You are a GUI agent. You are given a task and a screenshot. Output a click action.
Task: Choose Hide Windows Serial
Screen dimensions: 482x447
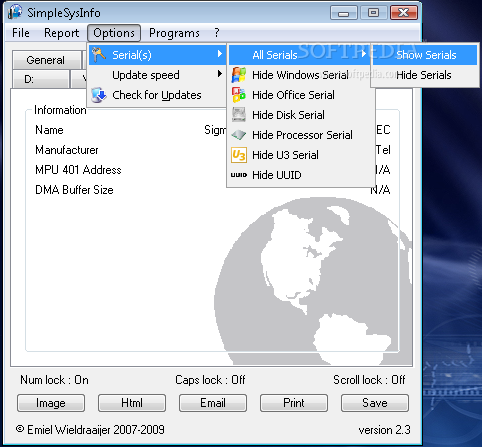pos(300,75)
